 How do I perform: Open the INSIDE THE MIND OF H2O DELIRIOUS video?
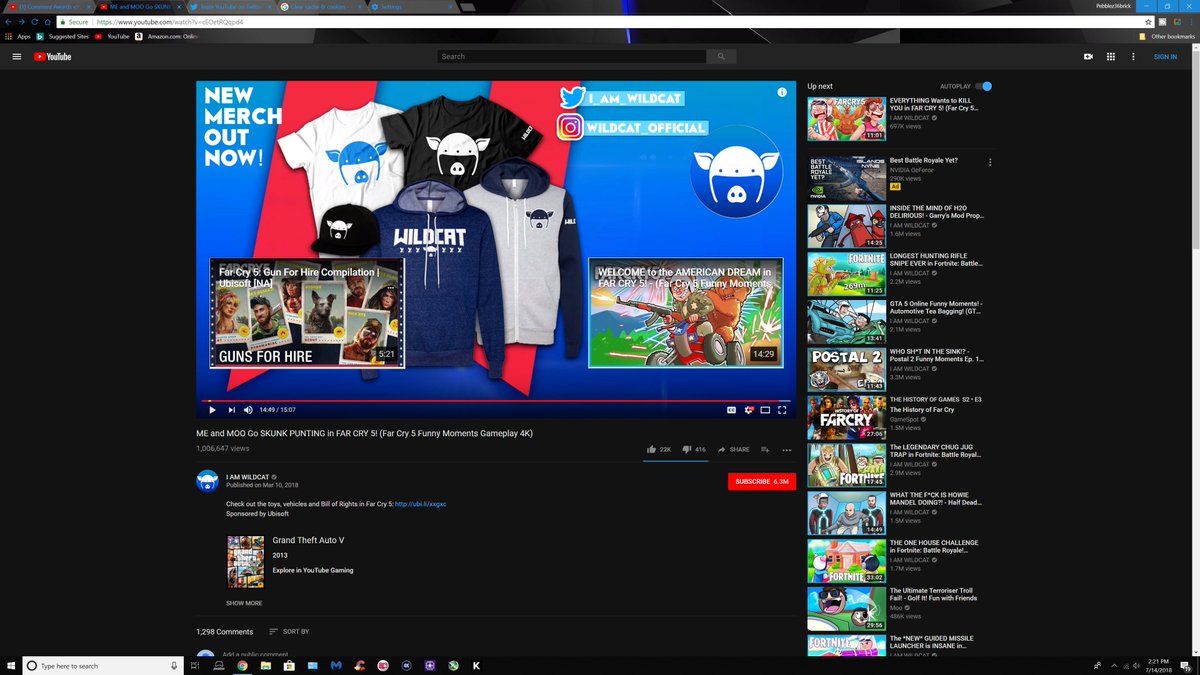pos(846,226)
